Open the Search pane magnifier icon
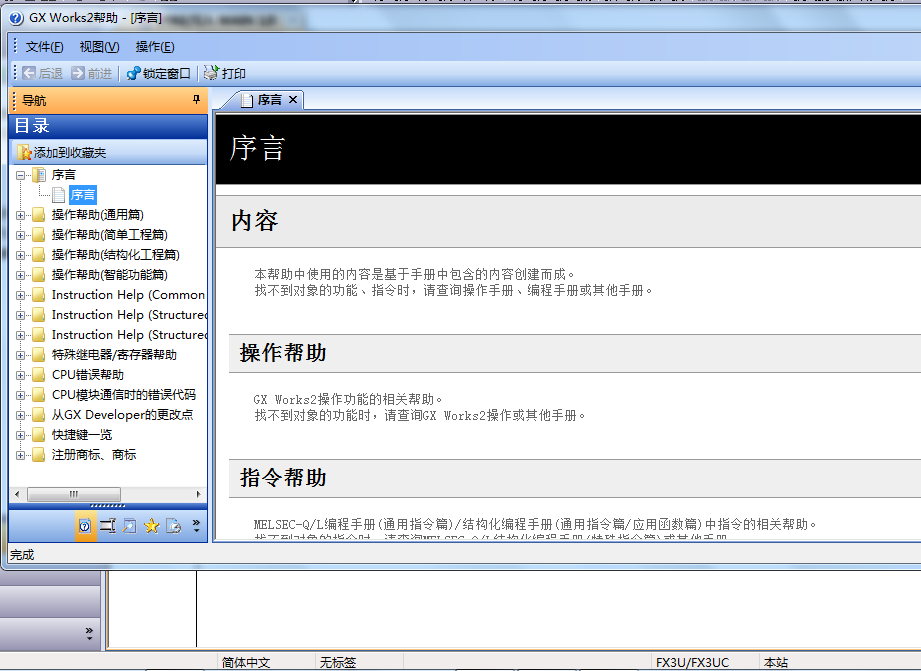921x671 pixels. pyautogui.click(x=130, y=526)
